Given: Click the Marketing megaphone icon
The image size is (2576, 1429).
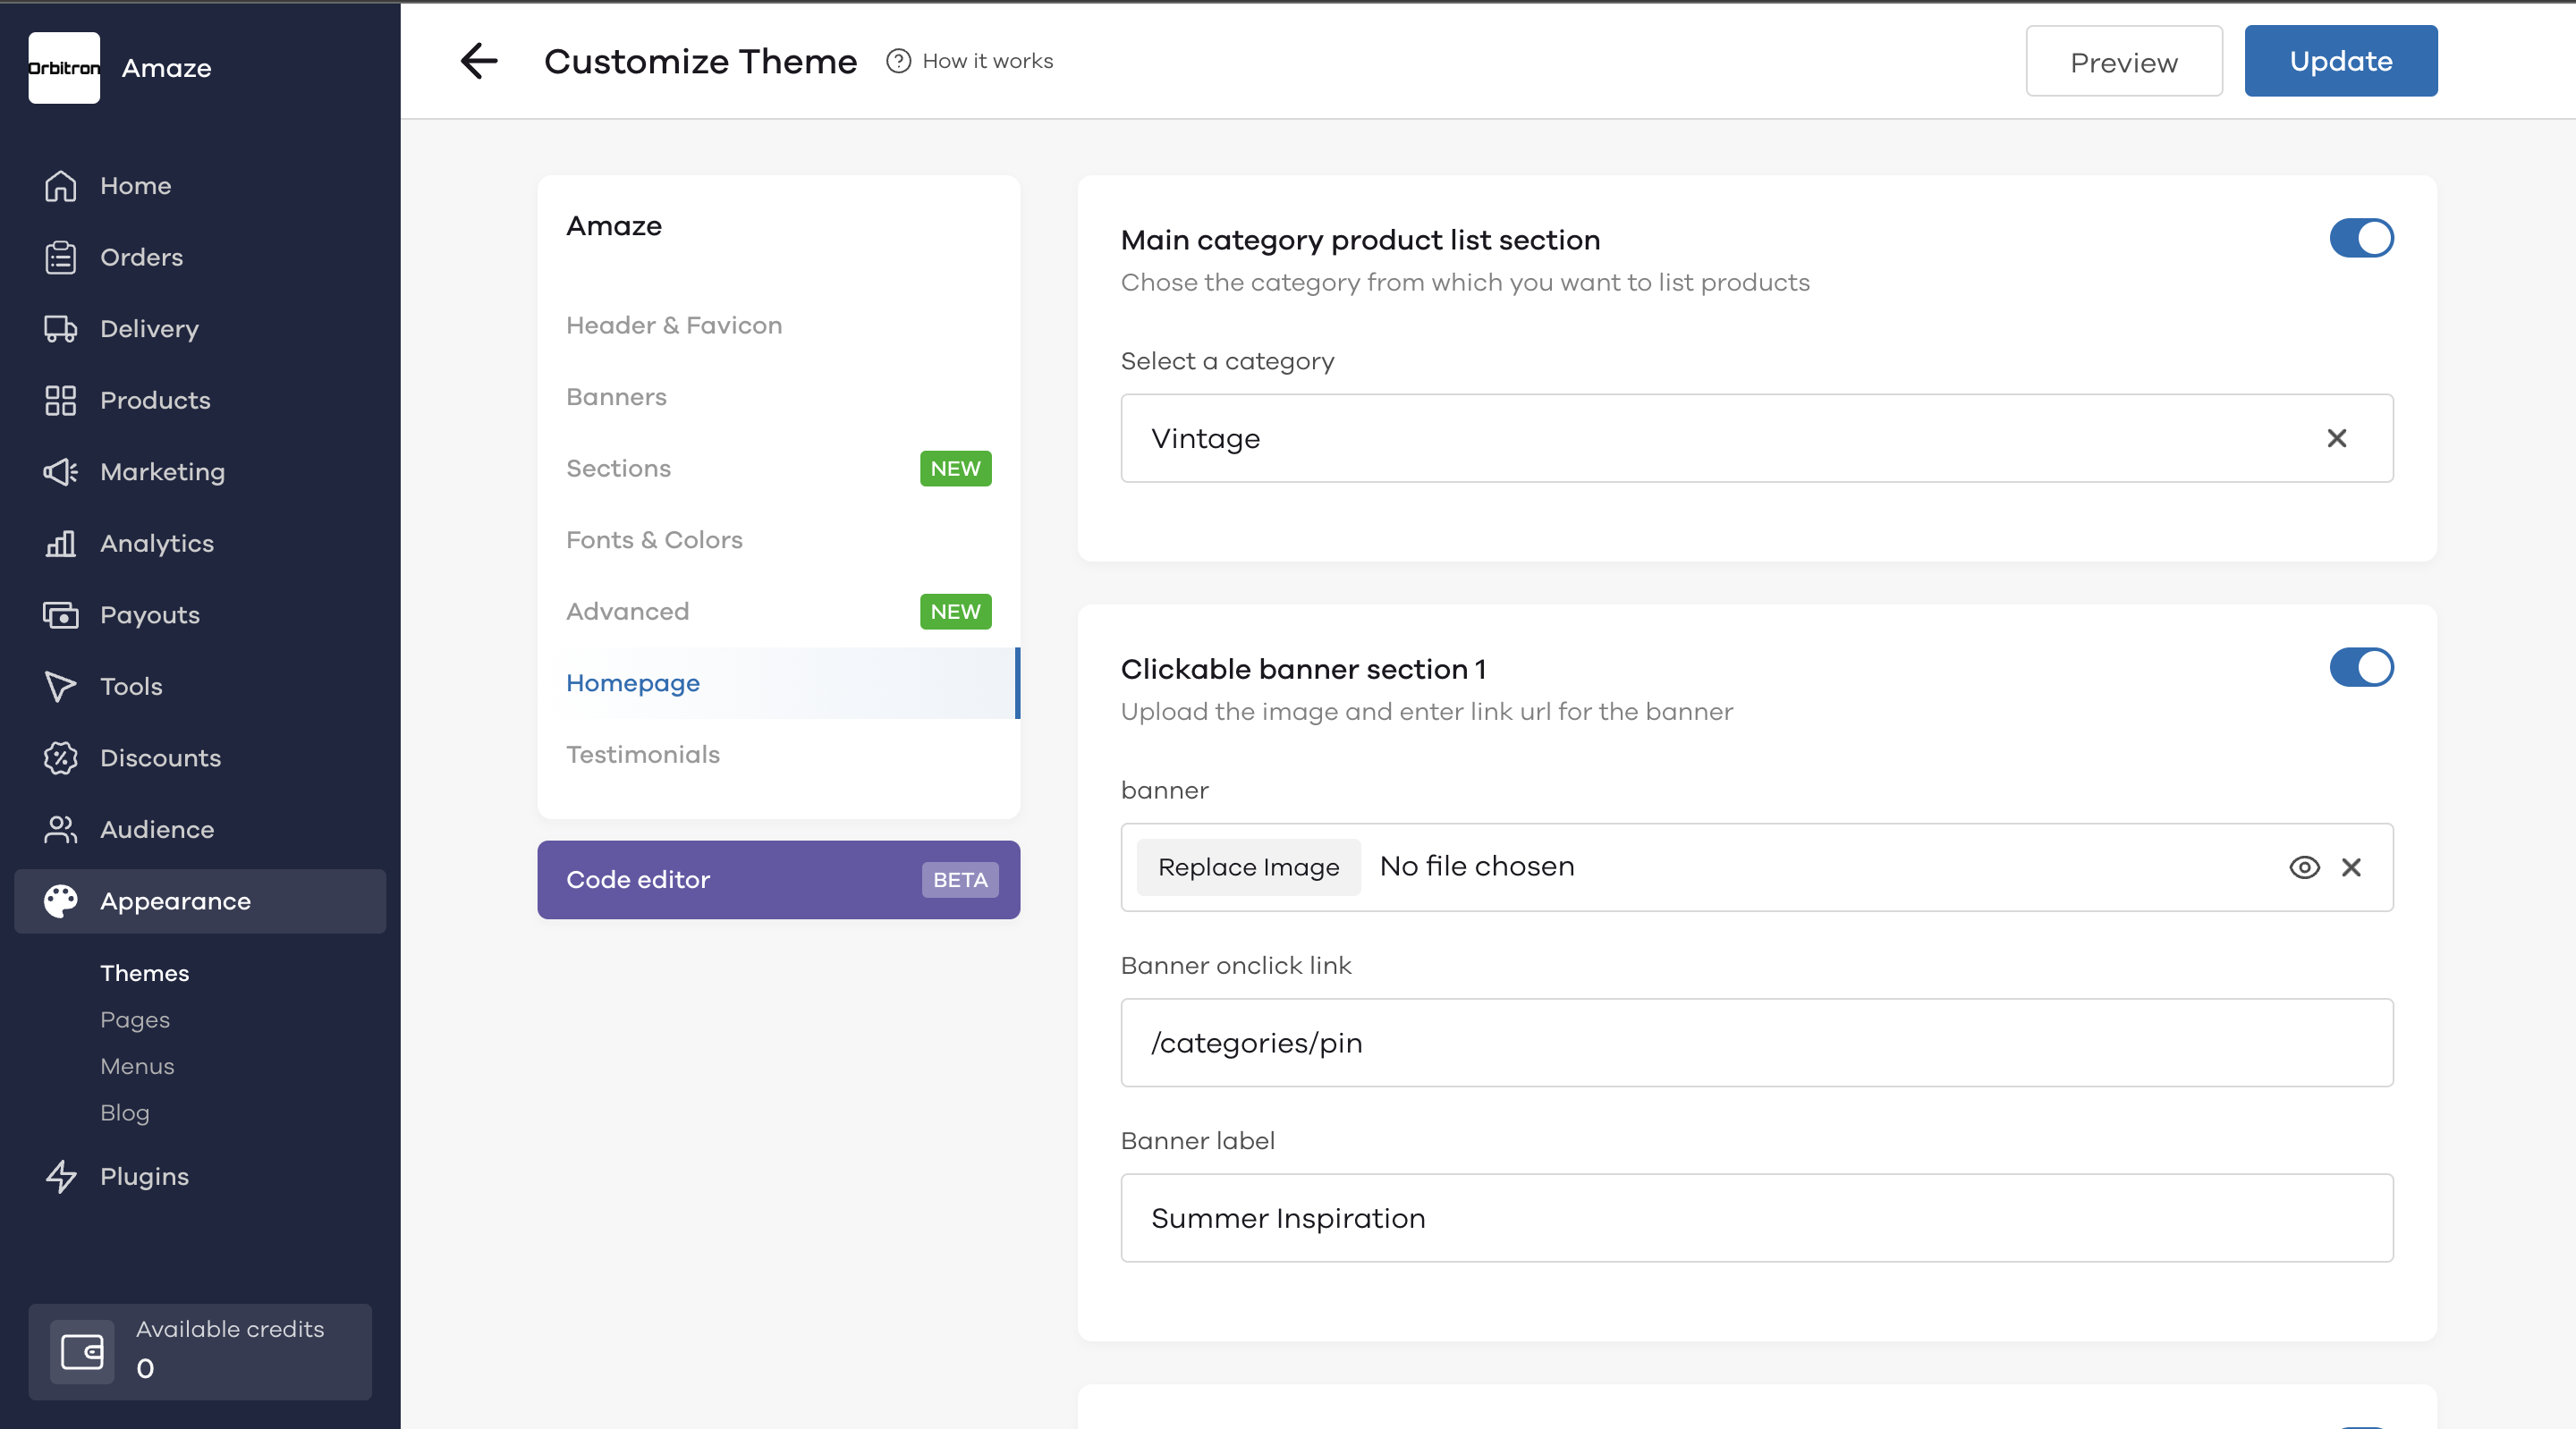Looking at the screenshot, I should (60, 472).
